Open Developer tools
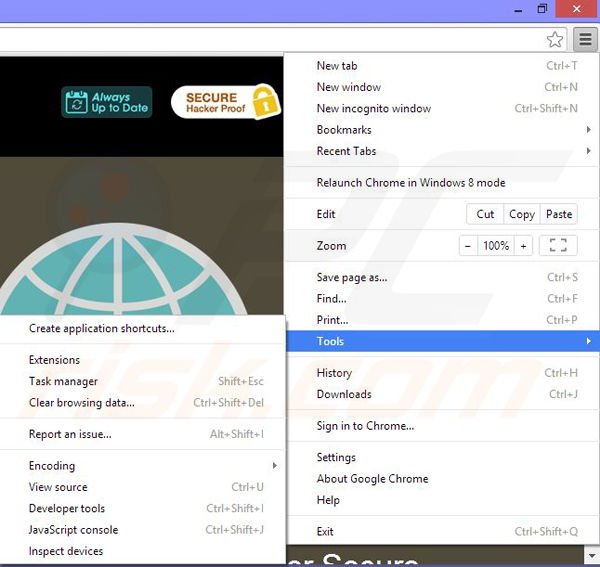This screenshot has width=600, height=567. [142, 508]
